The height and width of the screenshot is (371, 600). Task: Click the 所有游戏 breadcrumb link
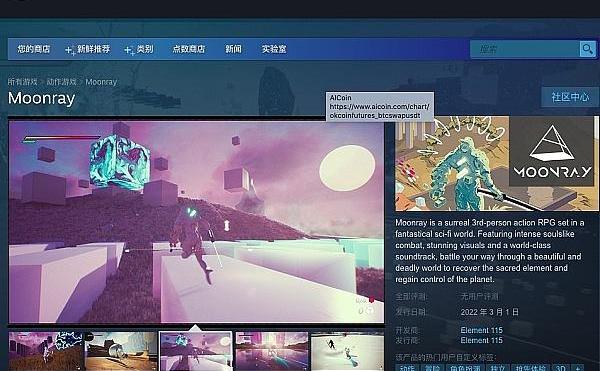(x=23, y=82)
